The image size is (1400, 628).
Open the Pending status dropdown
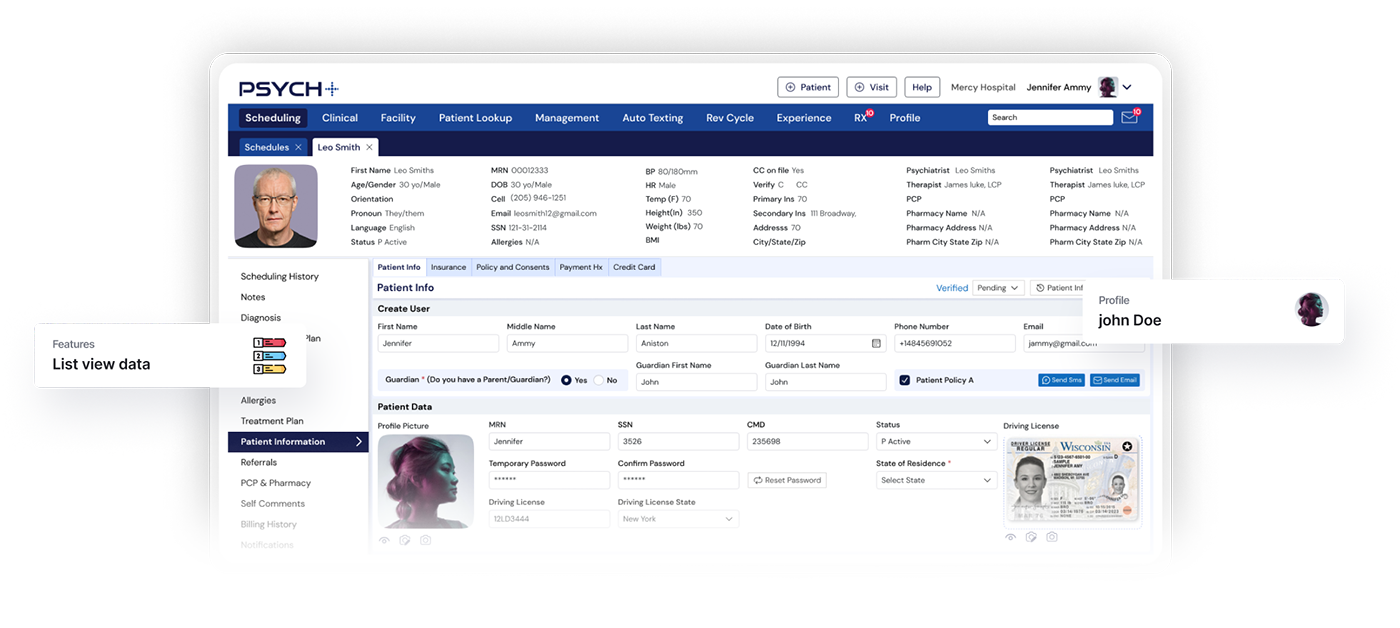click(998, 288)
